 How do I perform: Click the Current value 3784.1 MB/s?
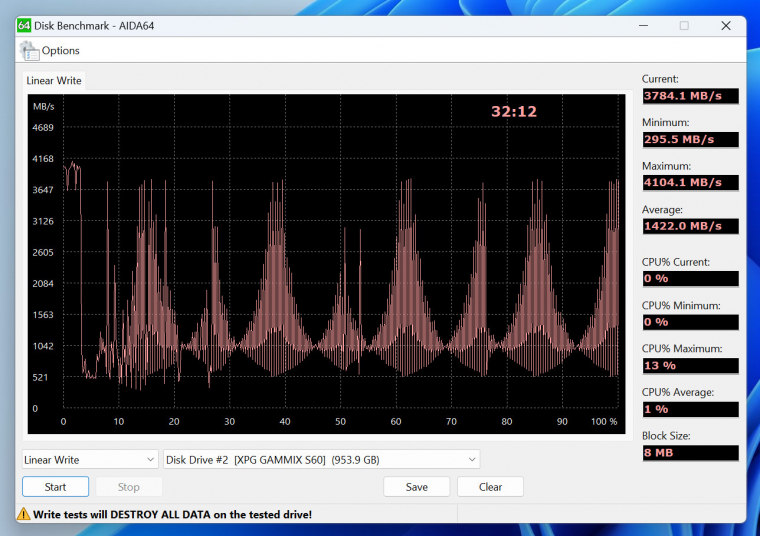pyautogui.click(x=691, y=96)
